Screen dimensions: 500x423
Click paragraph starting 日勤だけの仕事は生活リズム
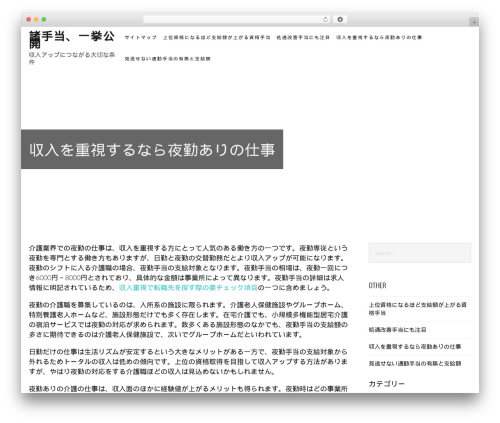tap(188, 362)
